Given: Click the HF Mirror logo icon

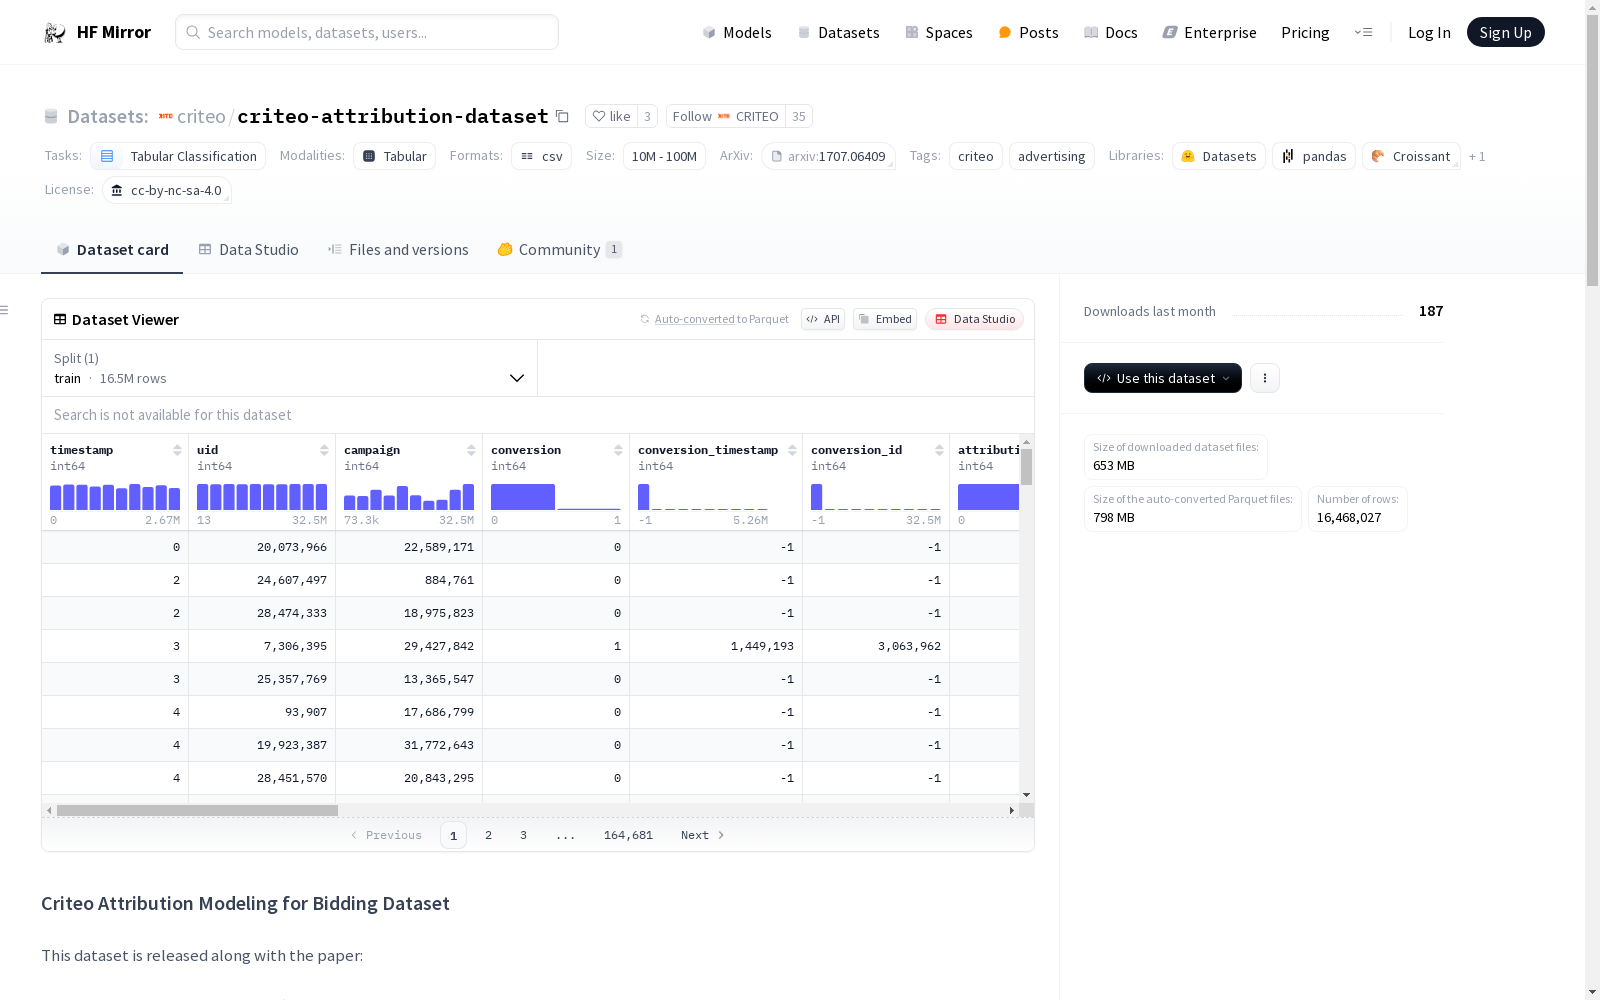Looking at the screenshot, I should coord(54,33).
